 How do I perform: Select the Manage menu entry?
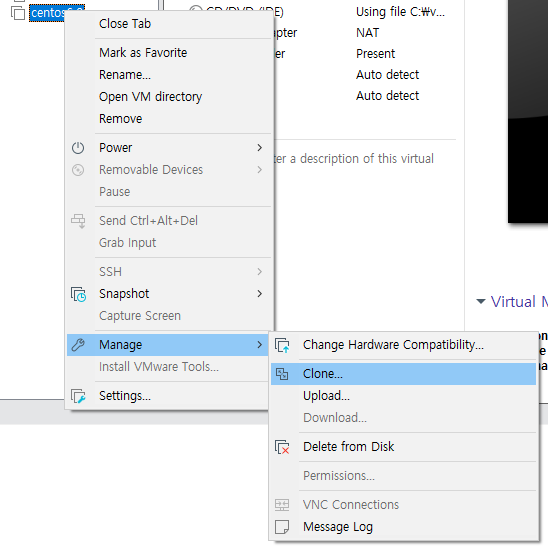pyautogui.click(x=168, y=345)
